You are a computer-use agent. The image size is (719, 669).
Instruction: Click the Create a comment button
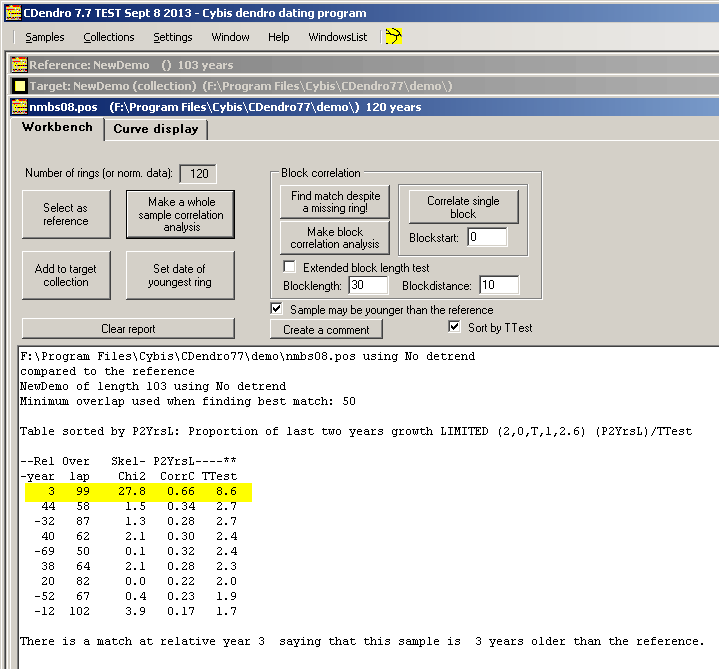point(326,330)
